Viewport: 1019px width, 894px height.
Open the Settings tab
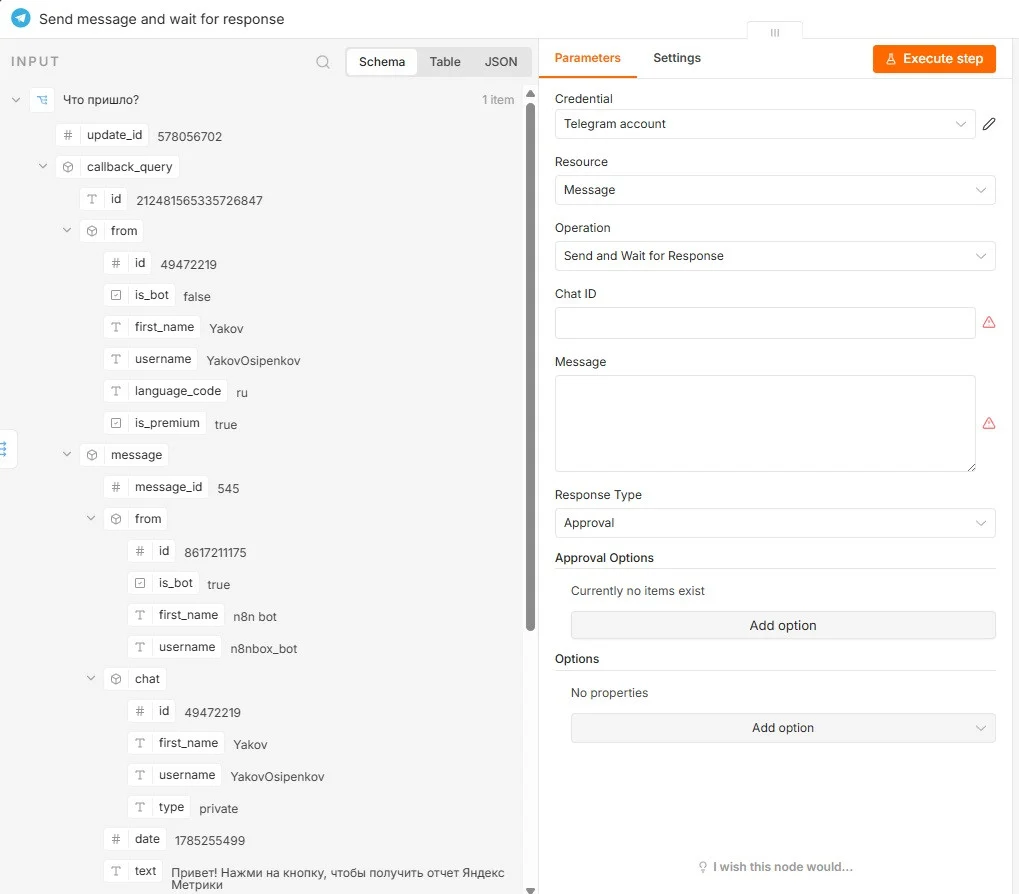coord(677,58)
